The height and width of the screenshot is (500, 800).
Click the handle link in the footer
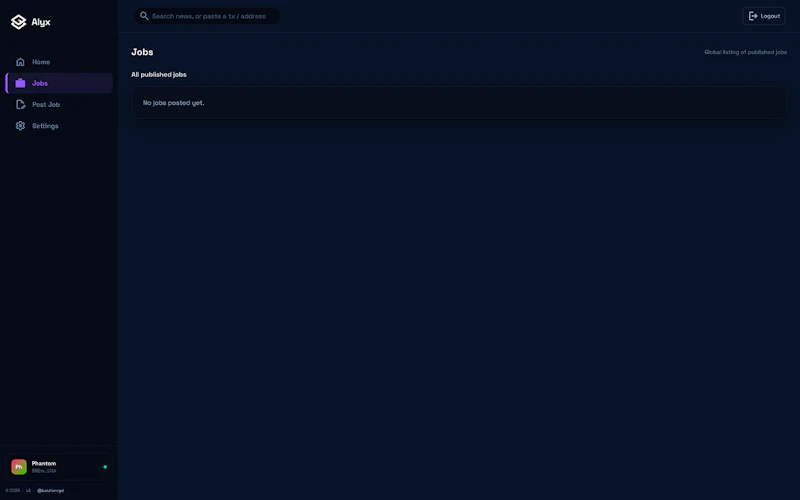point(51,491)
